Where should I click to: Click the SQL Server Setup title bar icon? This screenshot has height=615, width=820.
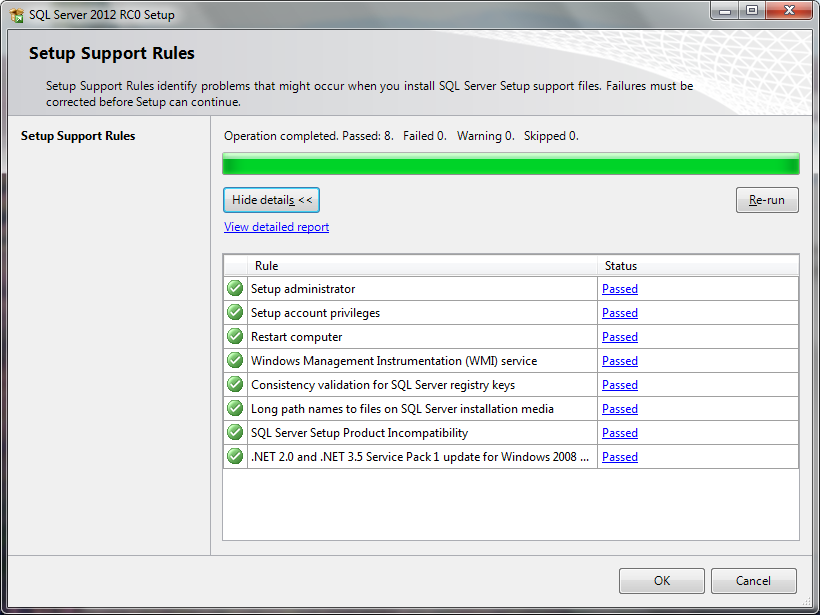(17, 15)
